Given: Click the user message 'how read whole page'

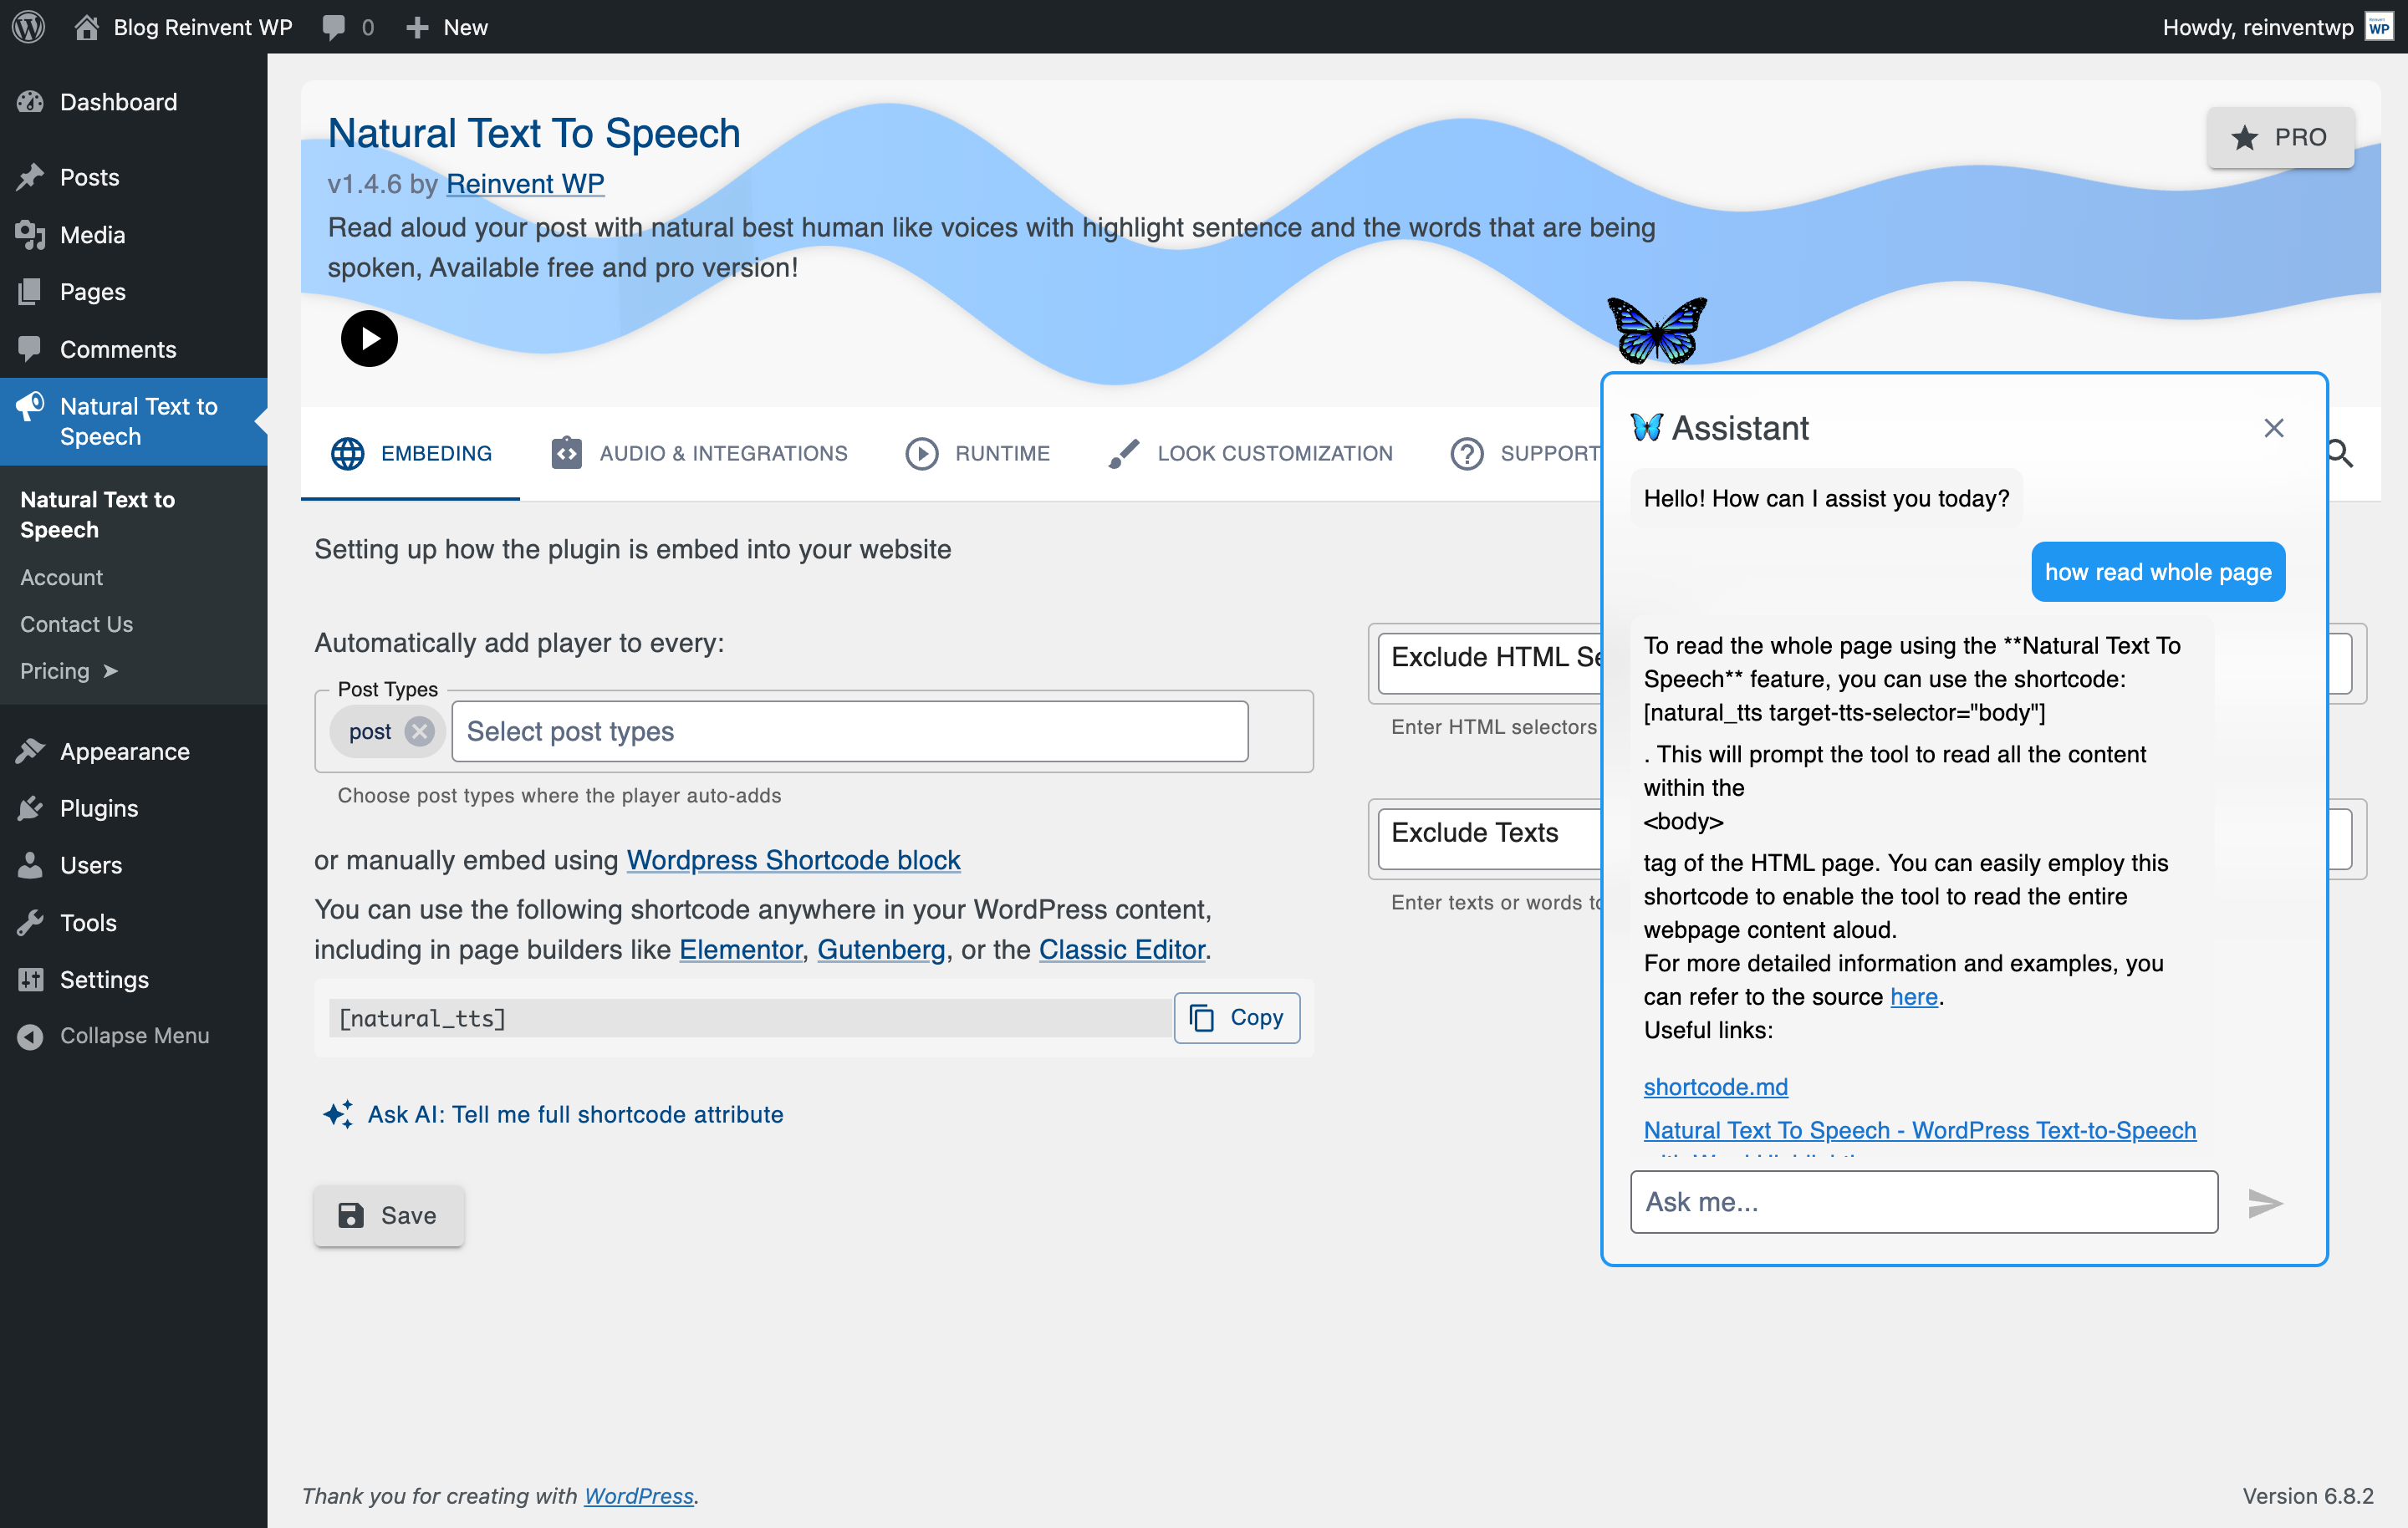Looking at the screenshot, I should tap(2158, 572).
